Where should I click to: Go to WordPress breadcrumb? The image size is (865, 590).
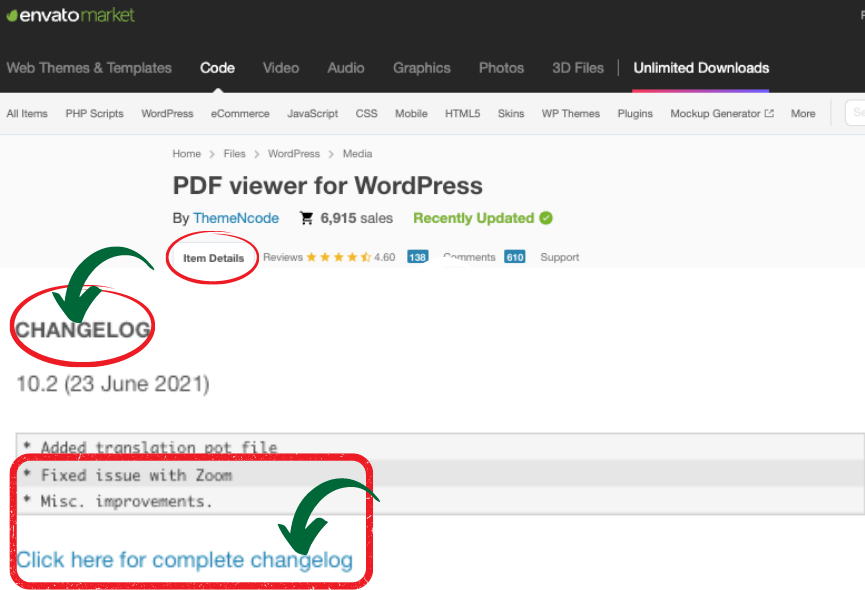pos(293,154)
